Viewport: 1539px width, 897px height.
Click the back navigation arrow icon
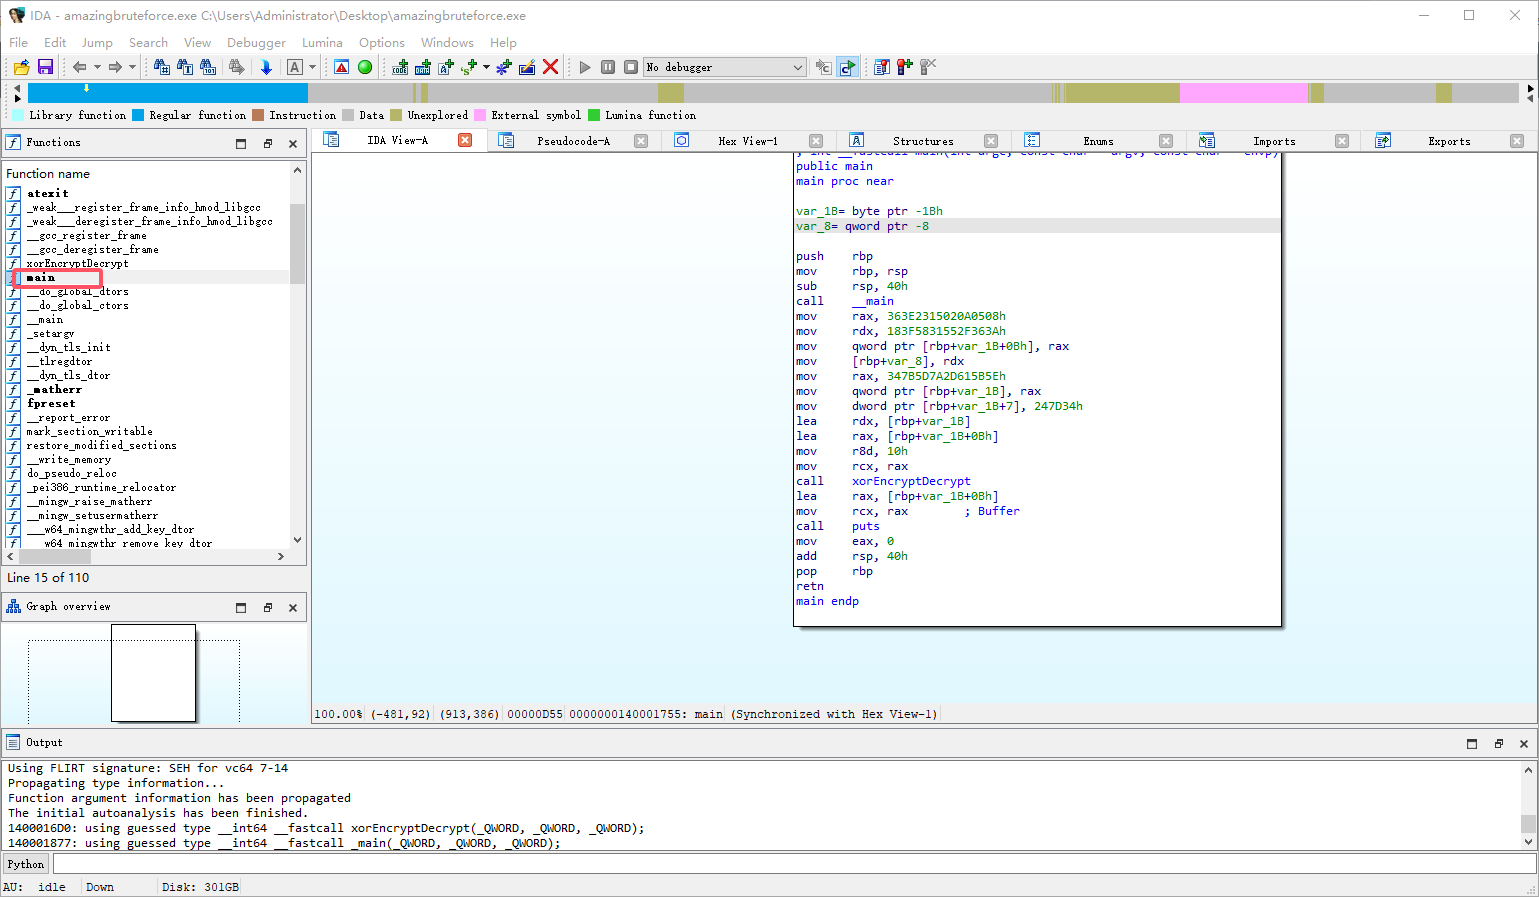click(79, 67)
